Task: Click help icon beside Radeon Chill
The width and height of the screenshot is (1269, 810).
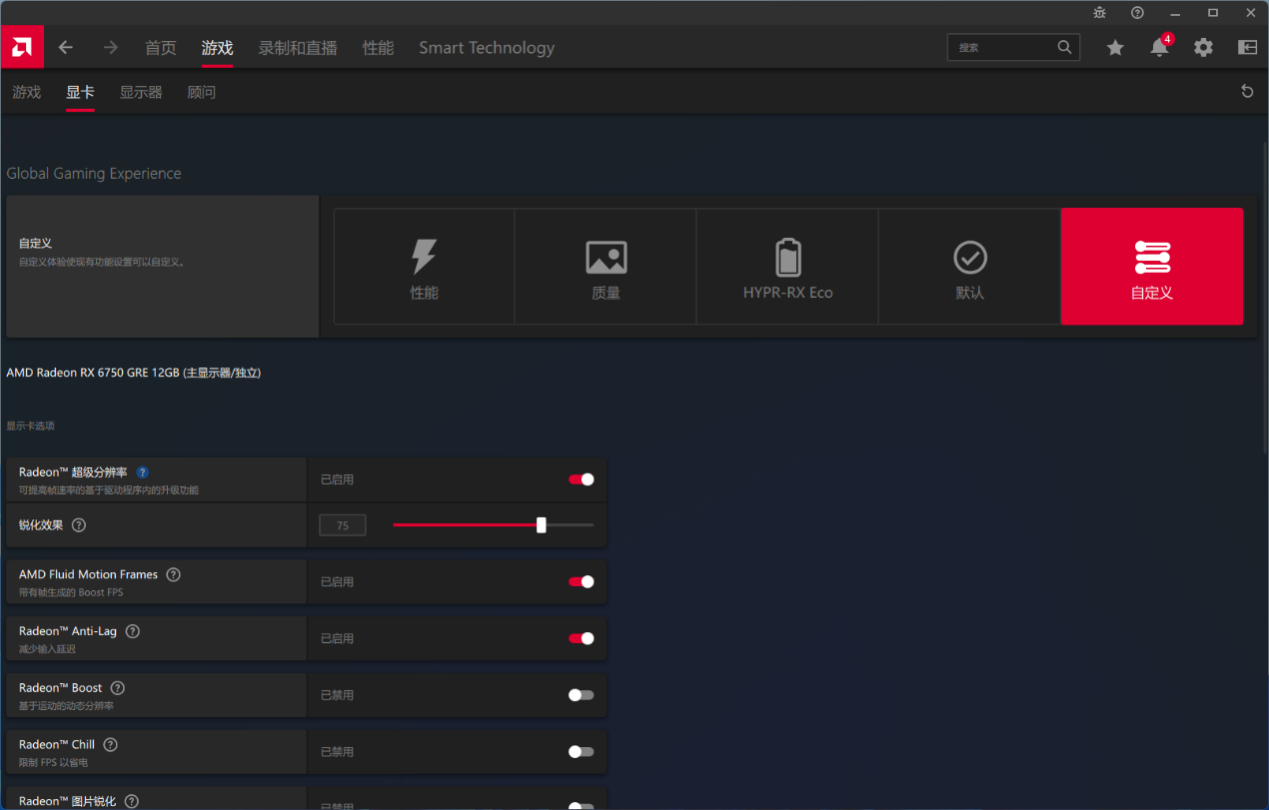Action: tap(110, 744)
